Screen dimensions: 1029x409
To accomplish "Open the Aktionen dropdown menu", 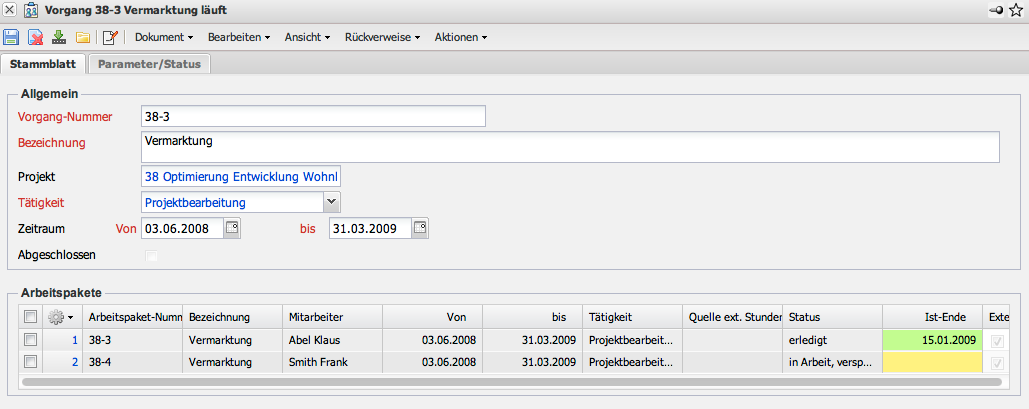I will click(x=461, y=38).
